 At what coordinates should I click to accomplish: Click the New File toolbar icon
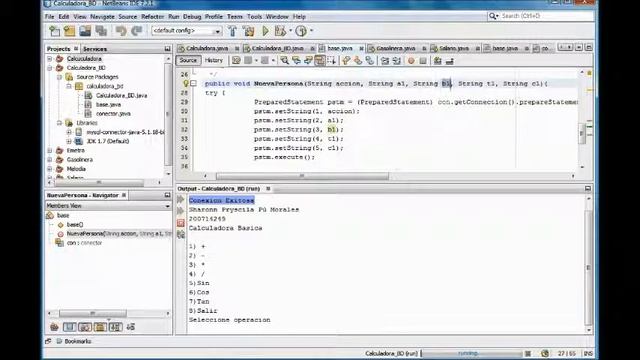(54, 31)
